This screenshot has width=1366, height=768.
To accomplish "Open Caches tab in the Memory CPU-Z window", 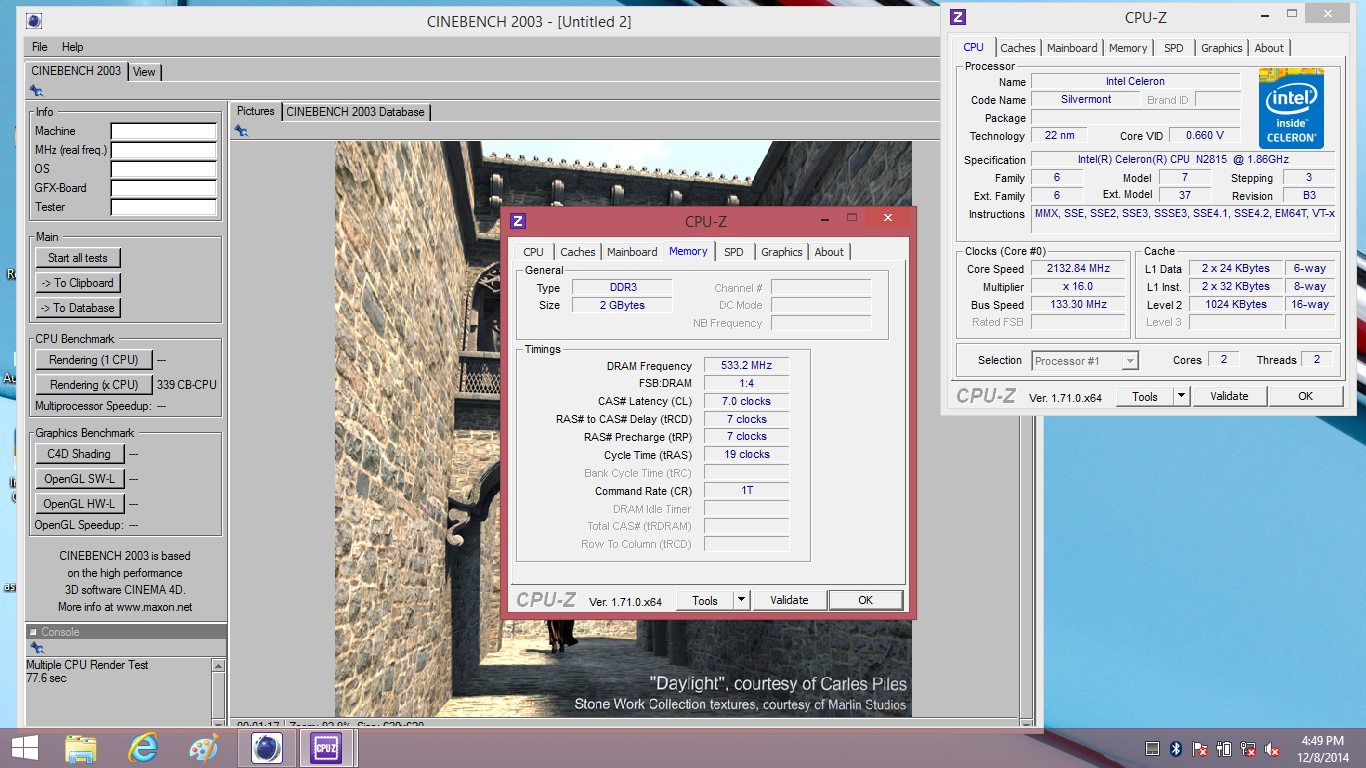I will (x=578, y=252).
